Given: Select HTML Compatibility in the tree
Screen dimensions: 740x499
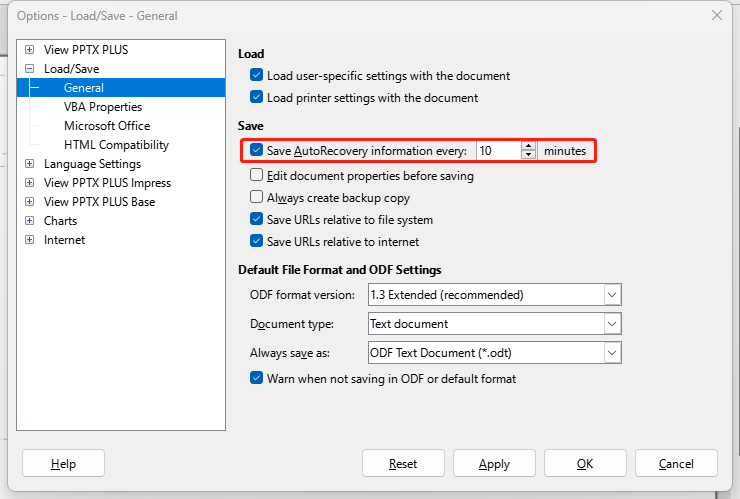Looking at the screenshot, I should [117, 144].
